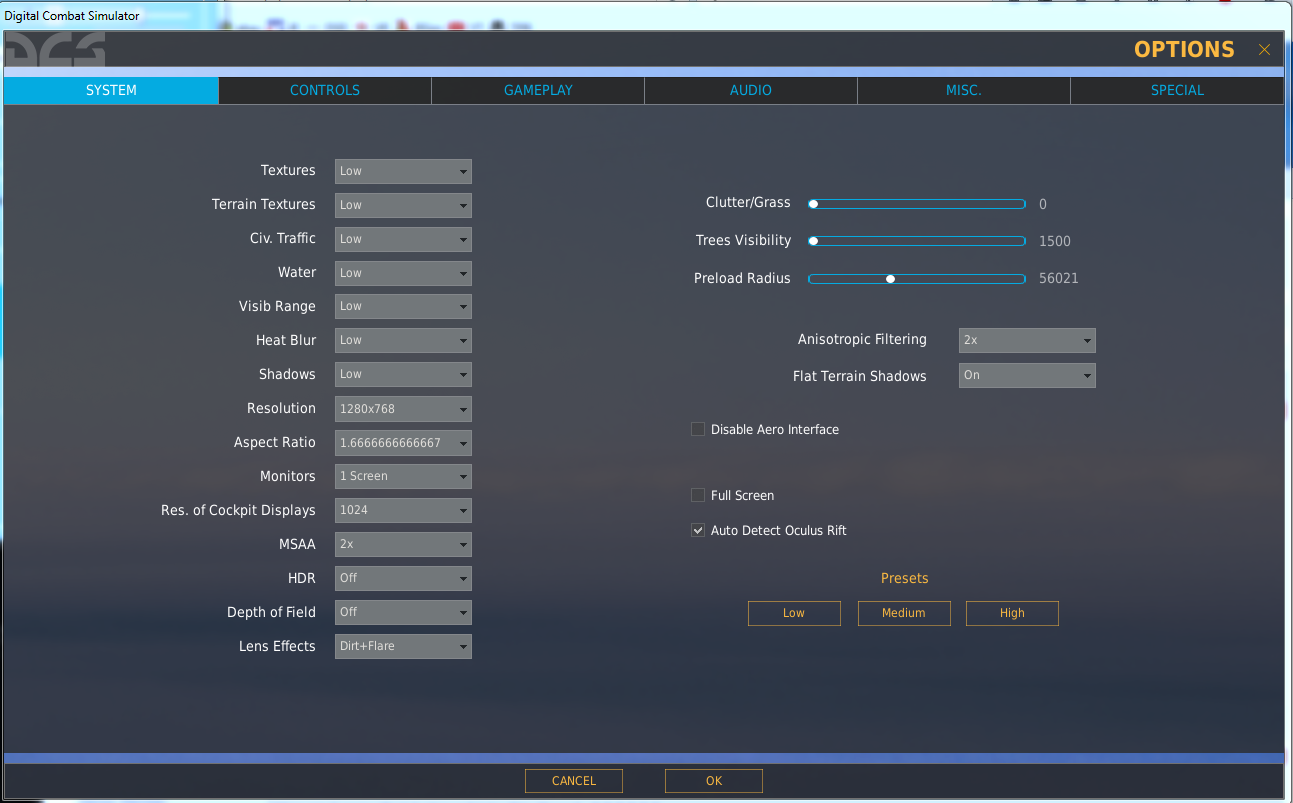Uncheck Auto Detect Oculus Rift
The image size is (1293, 803).
click(698, 530)
